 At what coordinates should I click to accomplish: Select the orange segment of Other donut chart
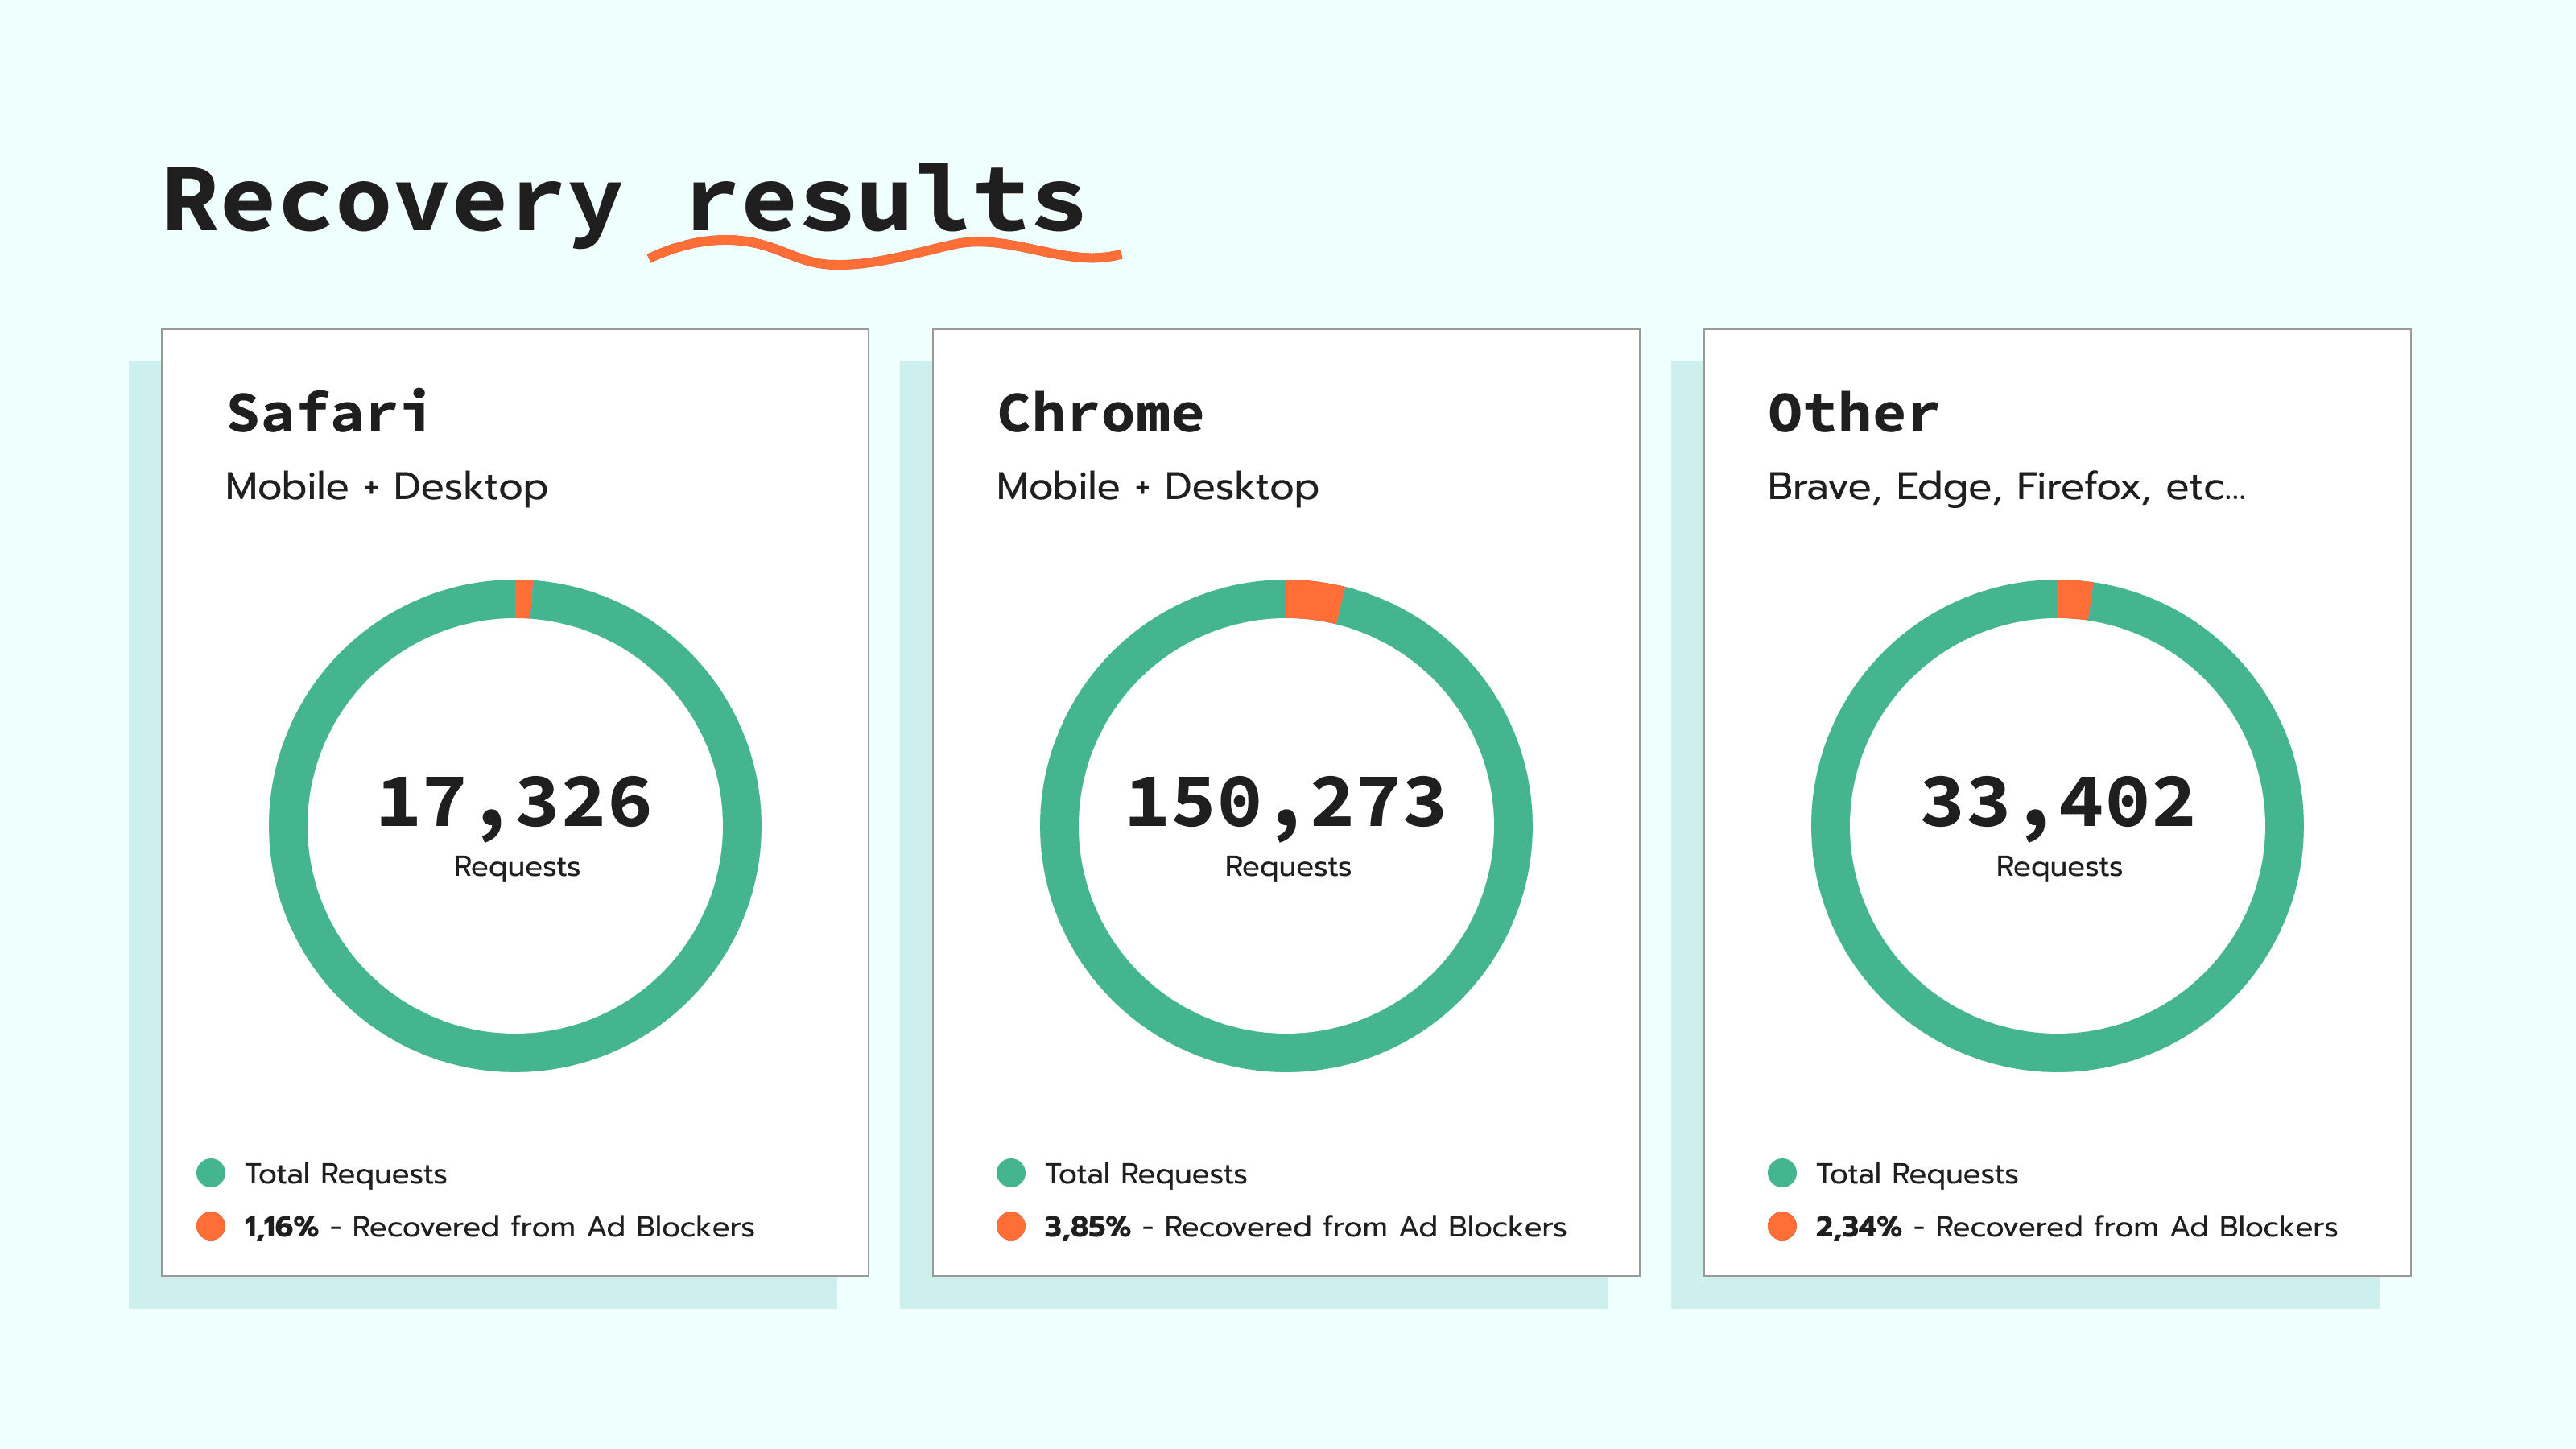pyautogui.click(x=2074, y=600)
